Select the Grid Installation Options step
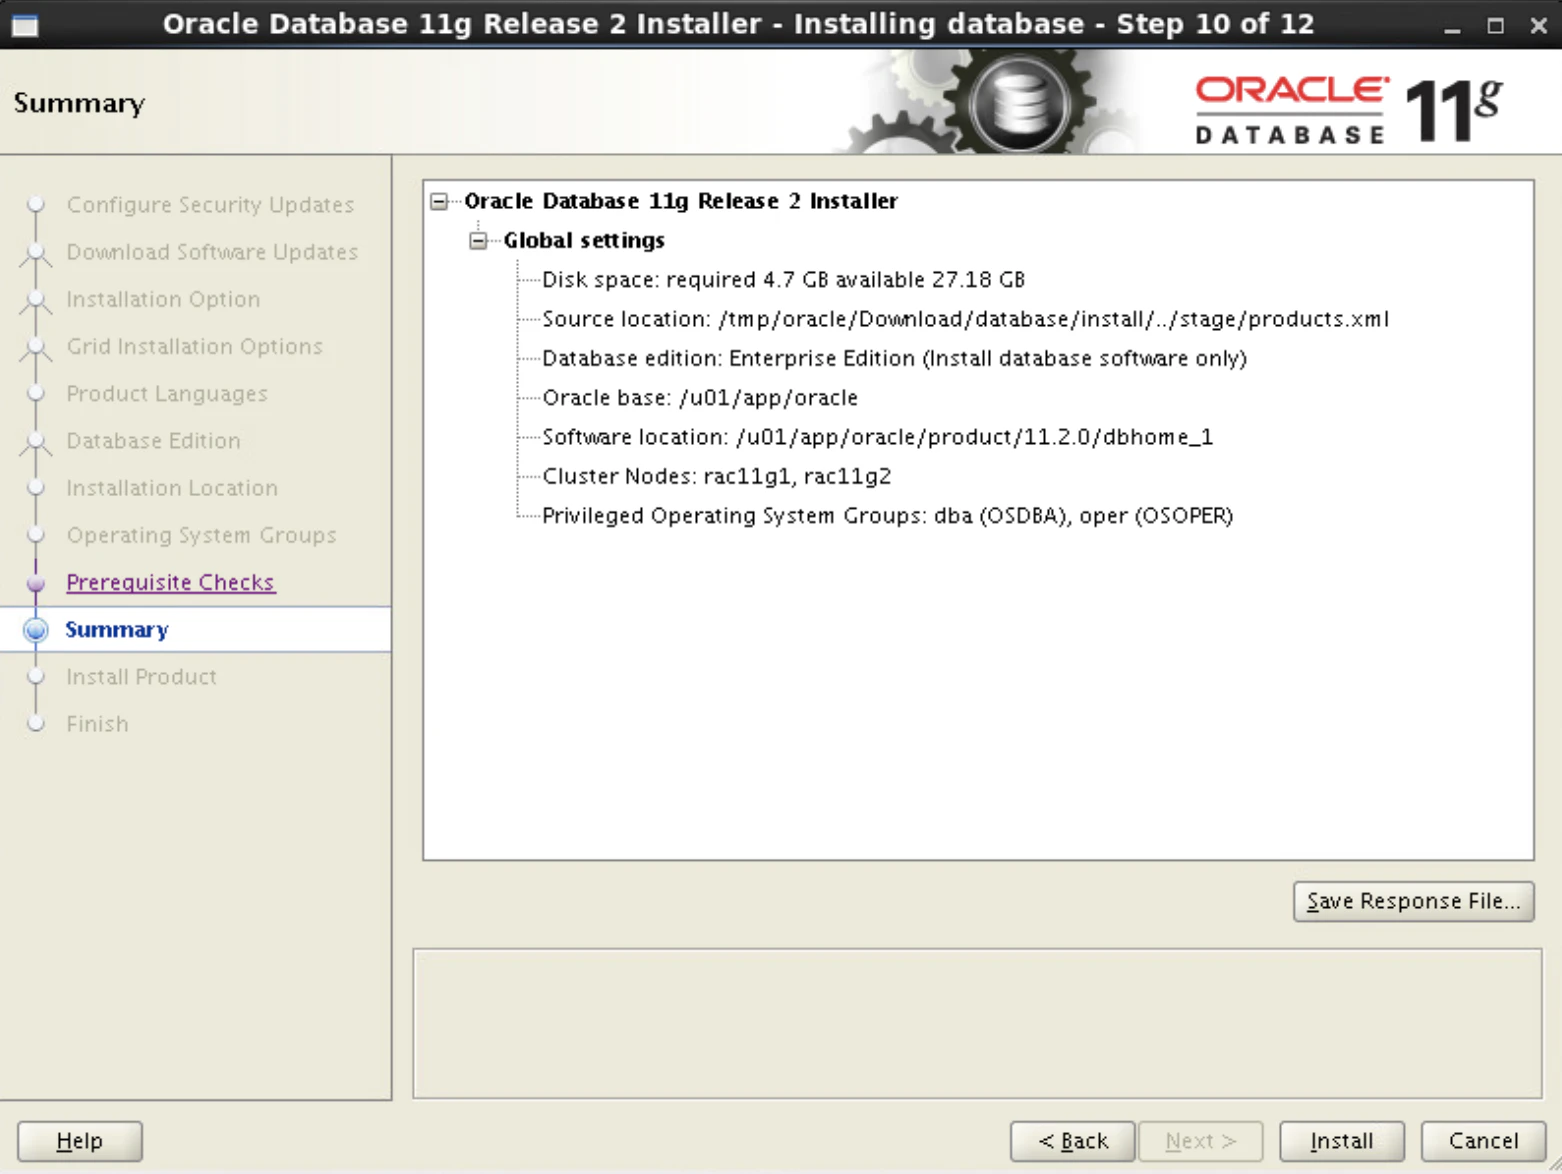1562x1174 pixels. point(194,347)
